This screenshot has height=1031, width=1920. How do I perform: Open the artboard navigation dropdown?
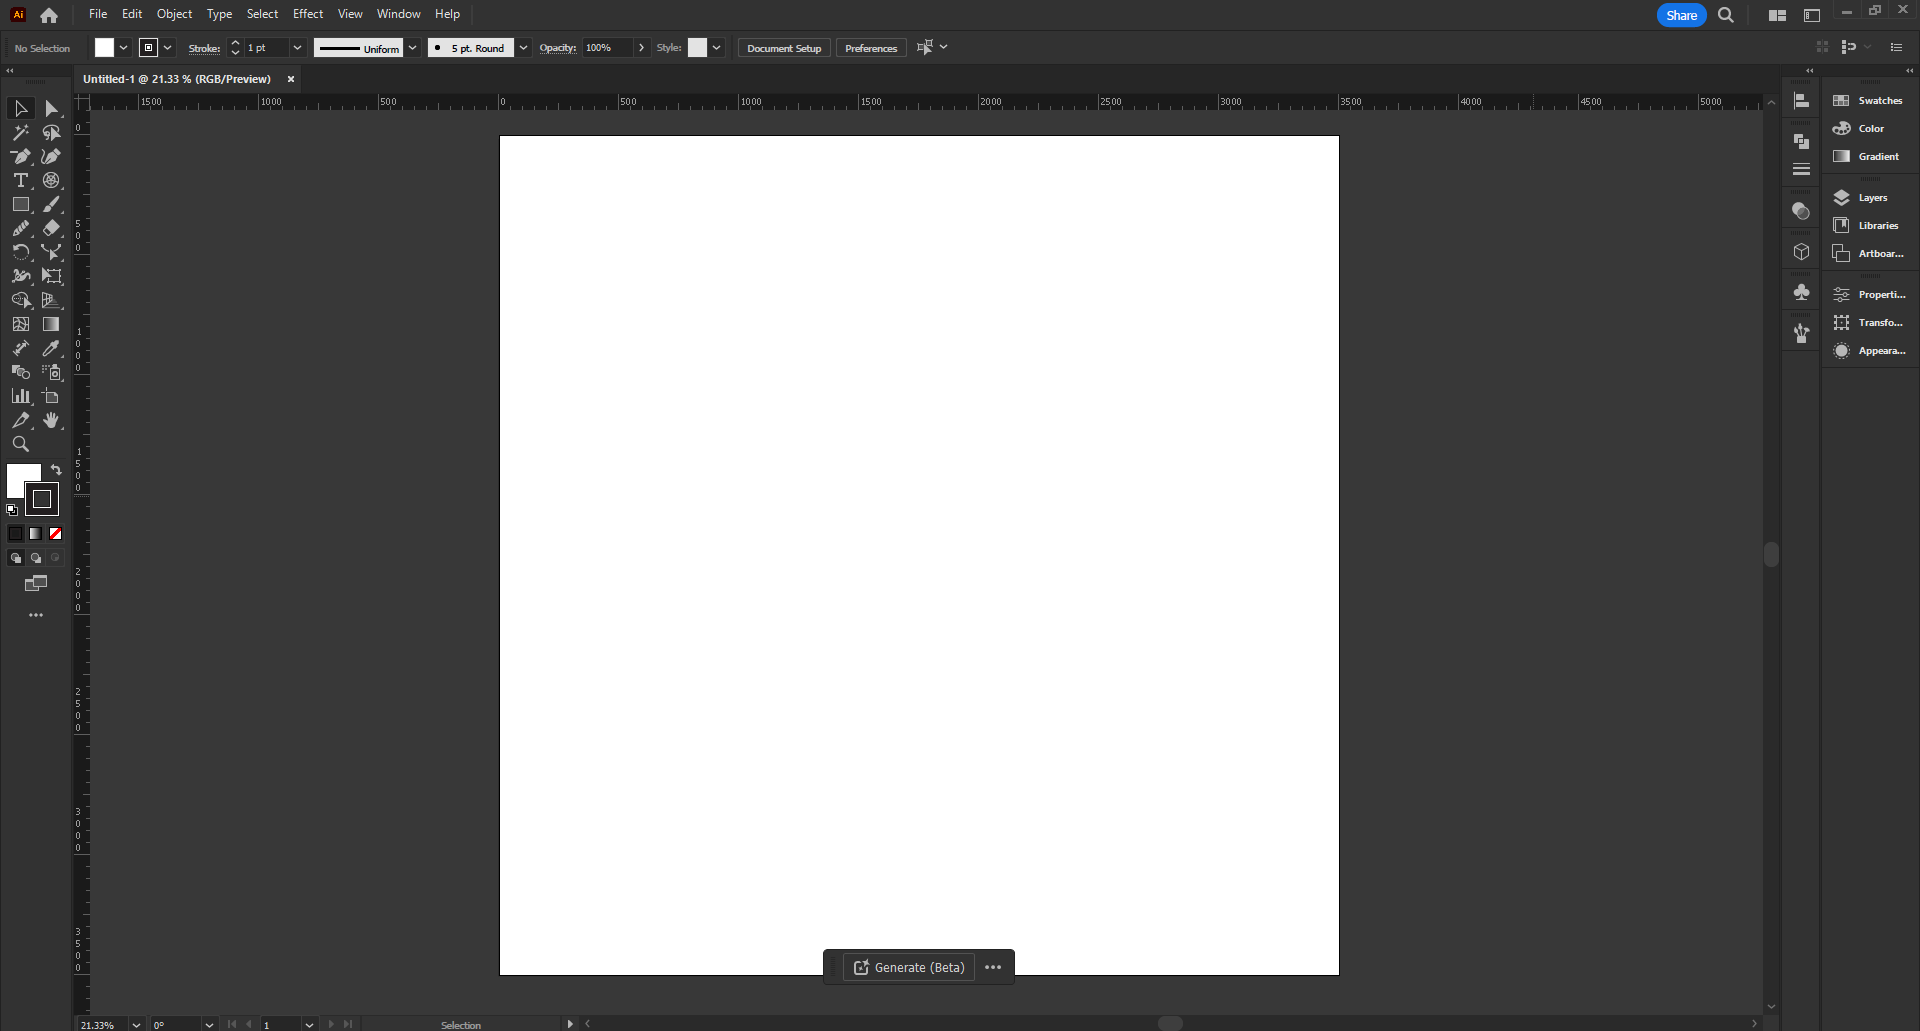(x=310, y=1024)
